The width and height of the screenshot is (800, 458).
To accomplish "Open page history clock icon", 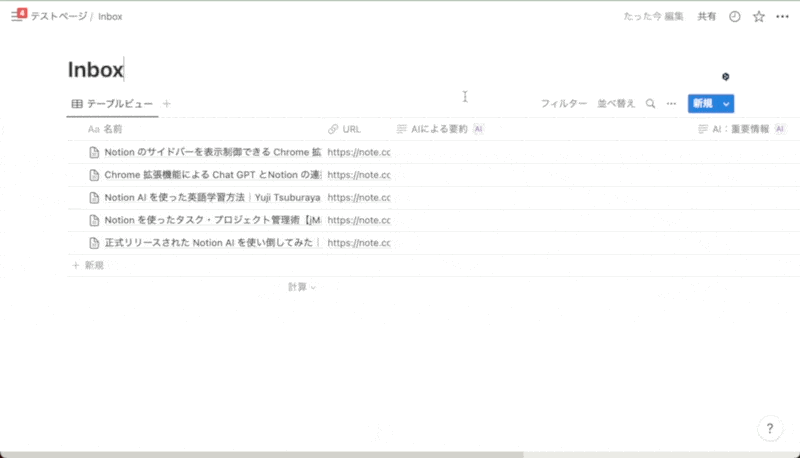I will (735, 16).
